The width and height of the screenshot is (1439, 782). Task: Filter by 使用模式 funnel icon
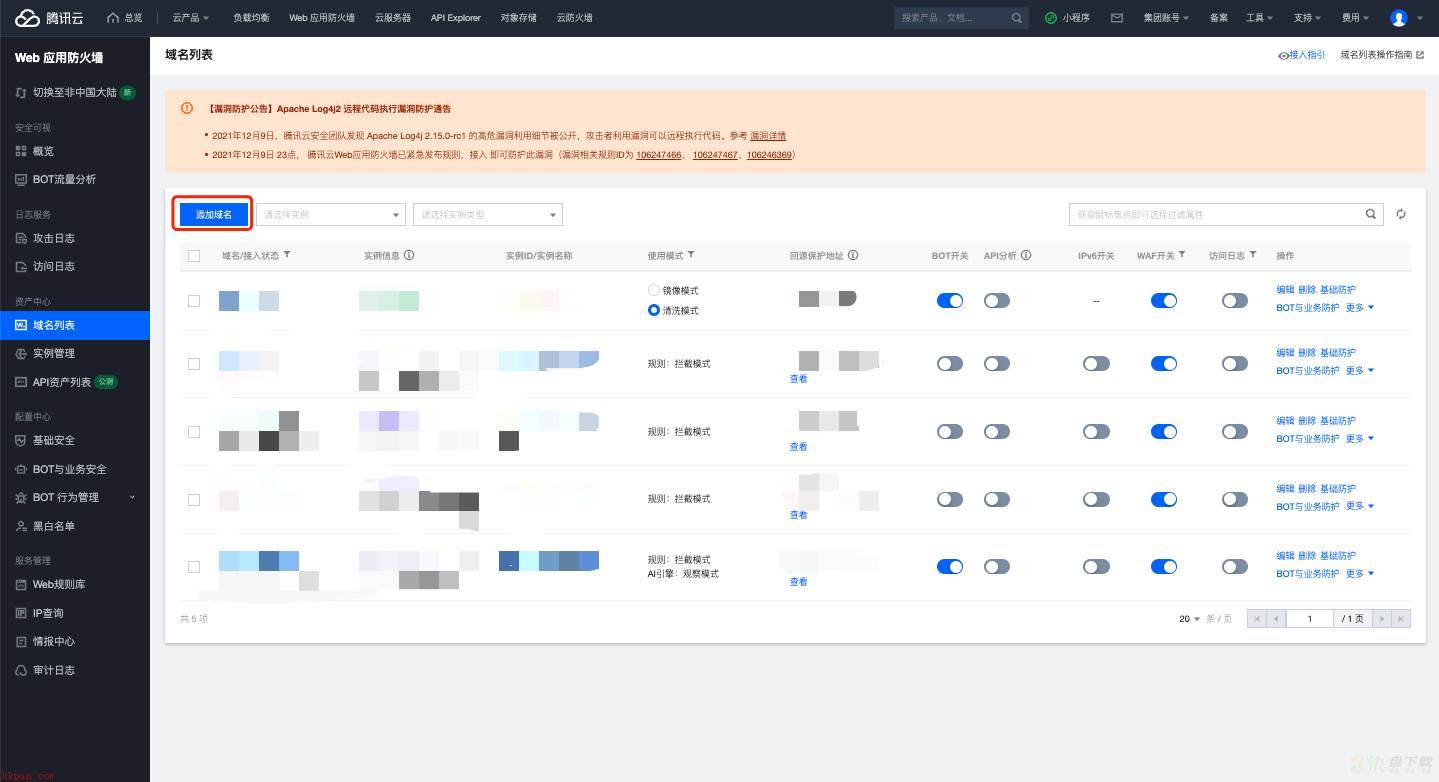[691, 255]
